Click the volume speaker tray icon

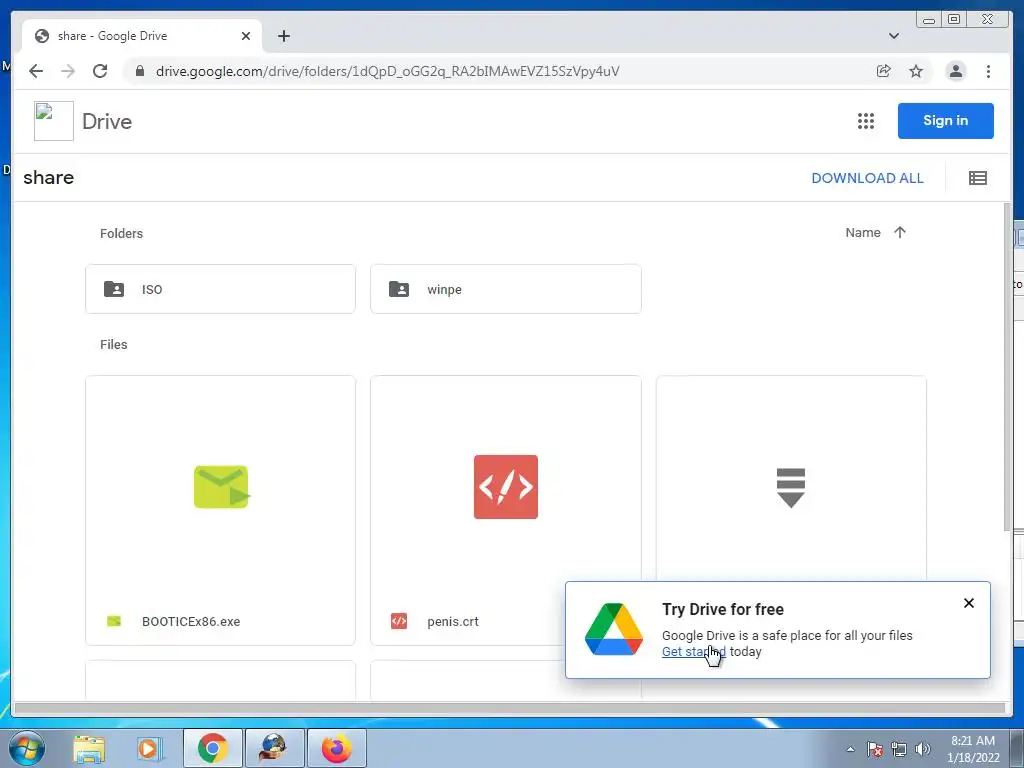922,749
